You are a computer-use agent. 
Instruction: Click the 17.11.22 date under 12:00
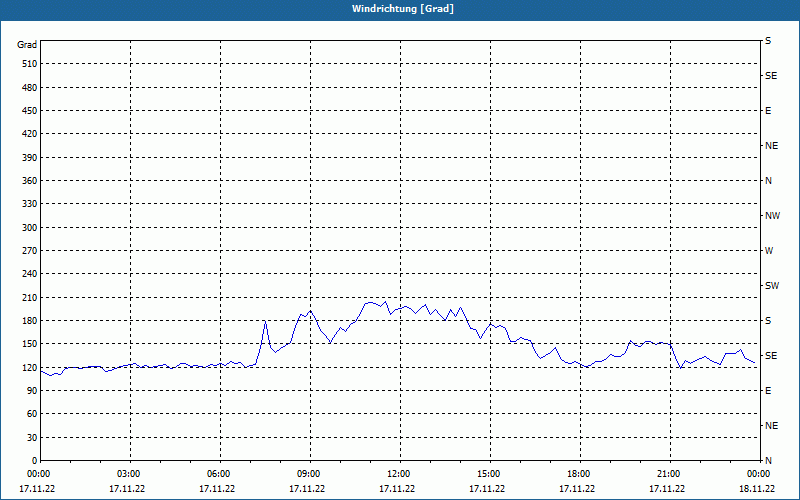pyautogui.click(x=397, y=489)
